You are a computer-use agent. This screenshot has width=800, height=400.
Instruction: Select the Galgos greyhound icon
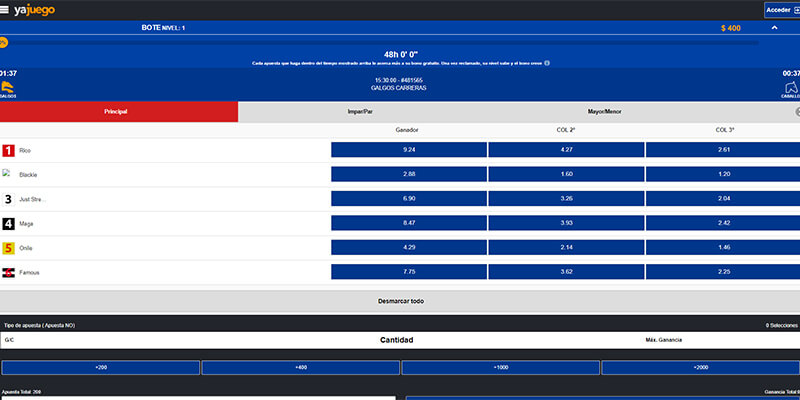click(8, 89)
